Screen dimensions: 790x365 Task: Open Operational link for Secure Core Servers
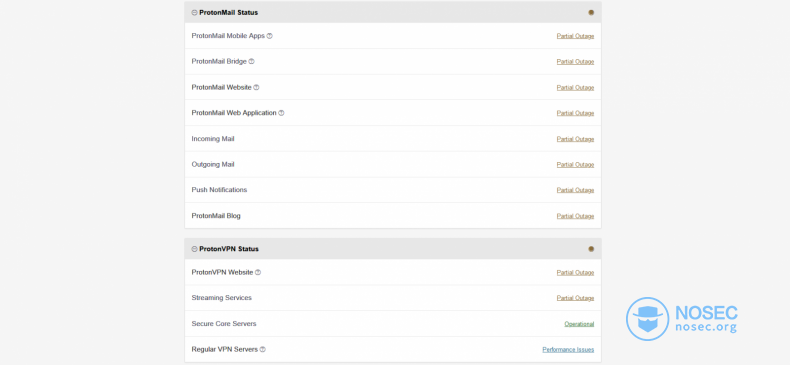pyautogui.click(x=579, y=324)
